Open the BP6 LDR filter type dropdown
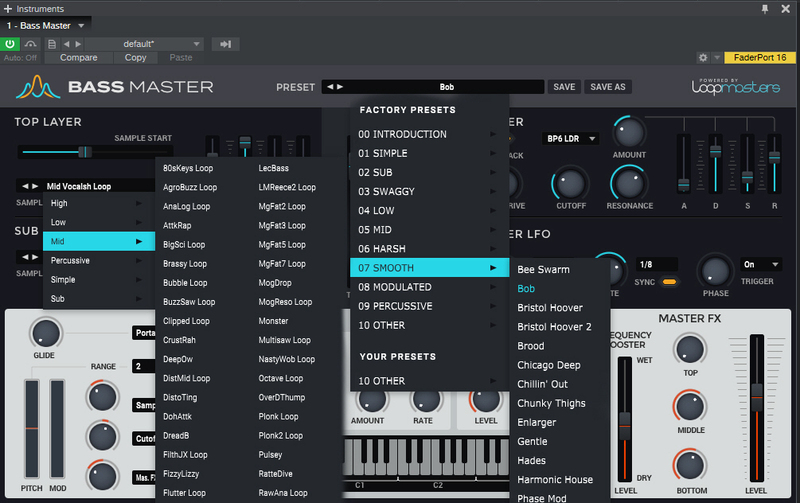 tap(572, 138)
